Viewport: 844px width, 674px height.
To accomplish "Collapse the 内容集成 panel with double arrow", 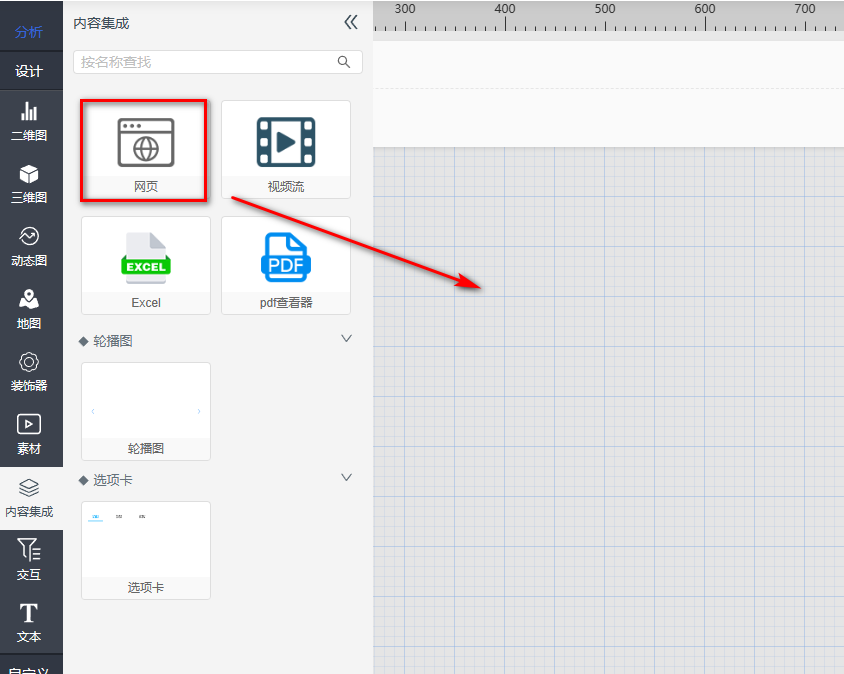I will [350, 22].
